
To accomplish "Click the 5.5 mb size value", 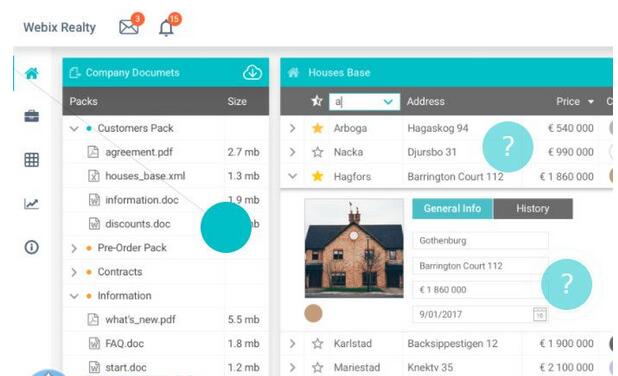I will pos(243,319).
